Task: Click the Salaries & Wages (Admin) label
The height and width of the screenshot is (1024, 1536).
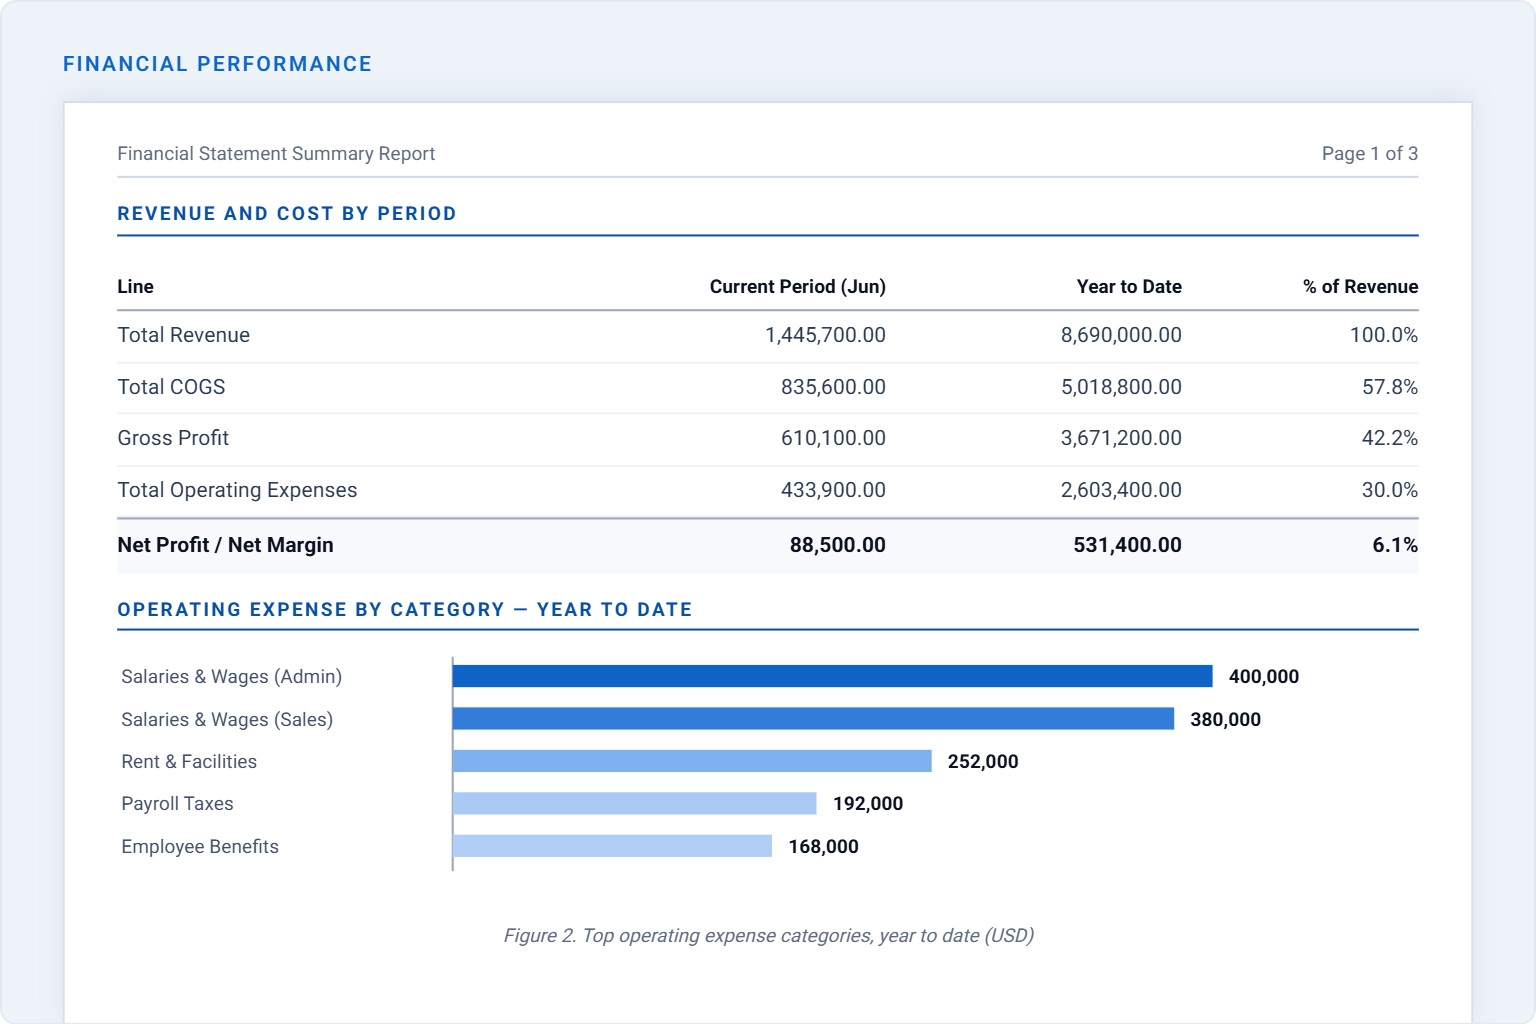Action: coord(232,677)
